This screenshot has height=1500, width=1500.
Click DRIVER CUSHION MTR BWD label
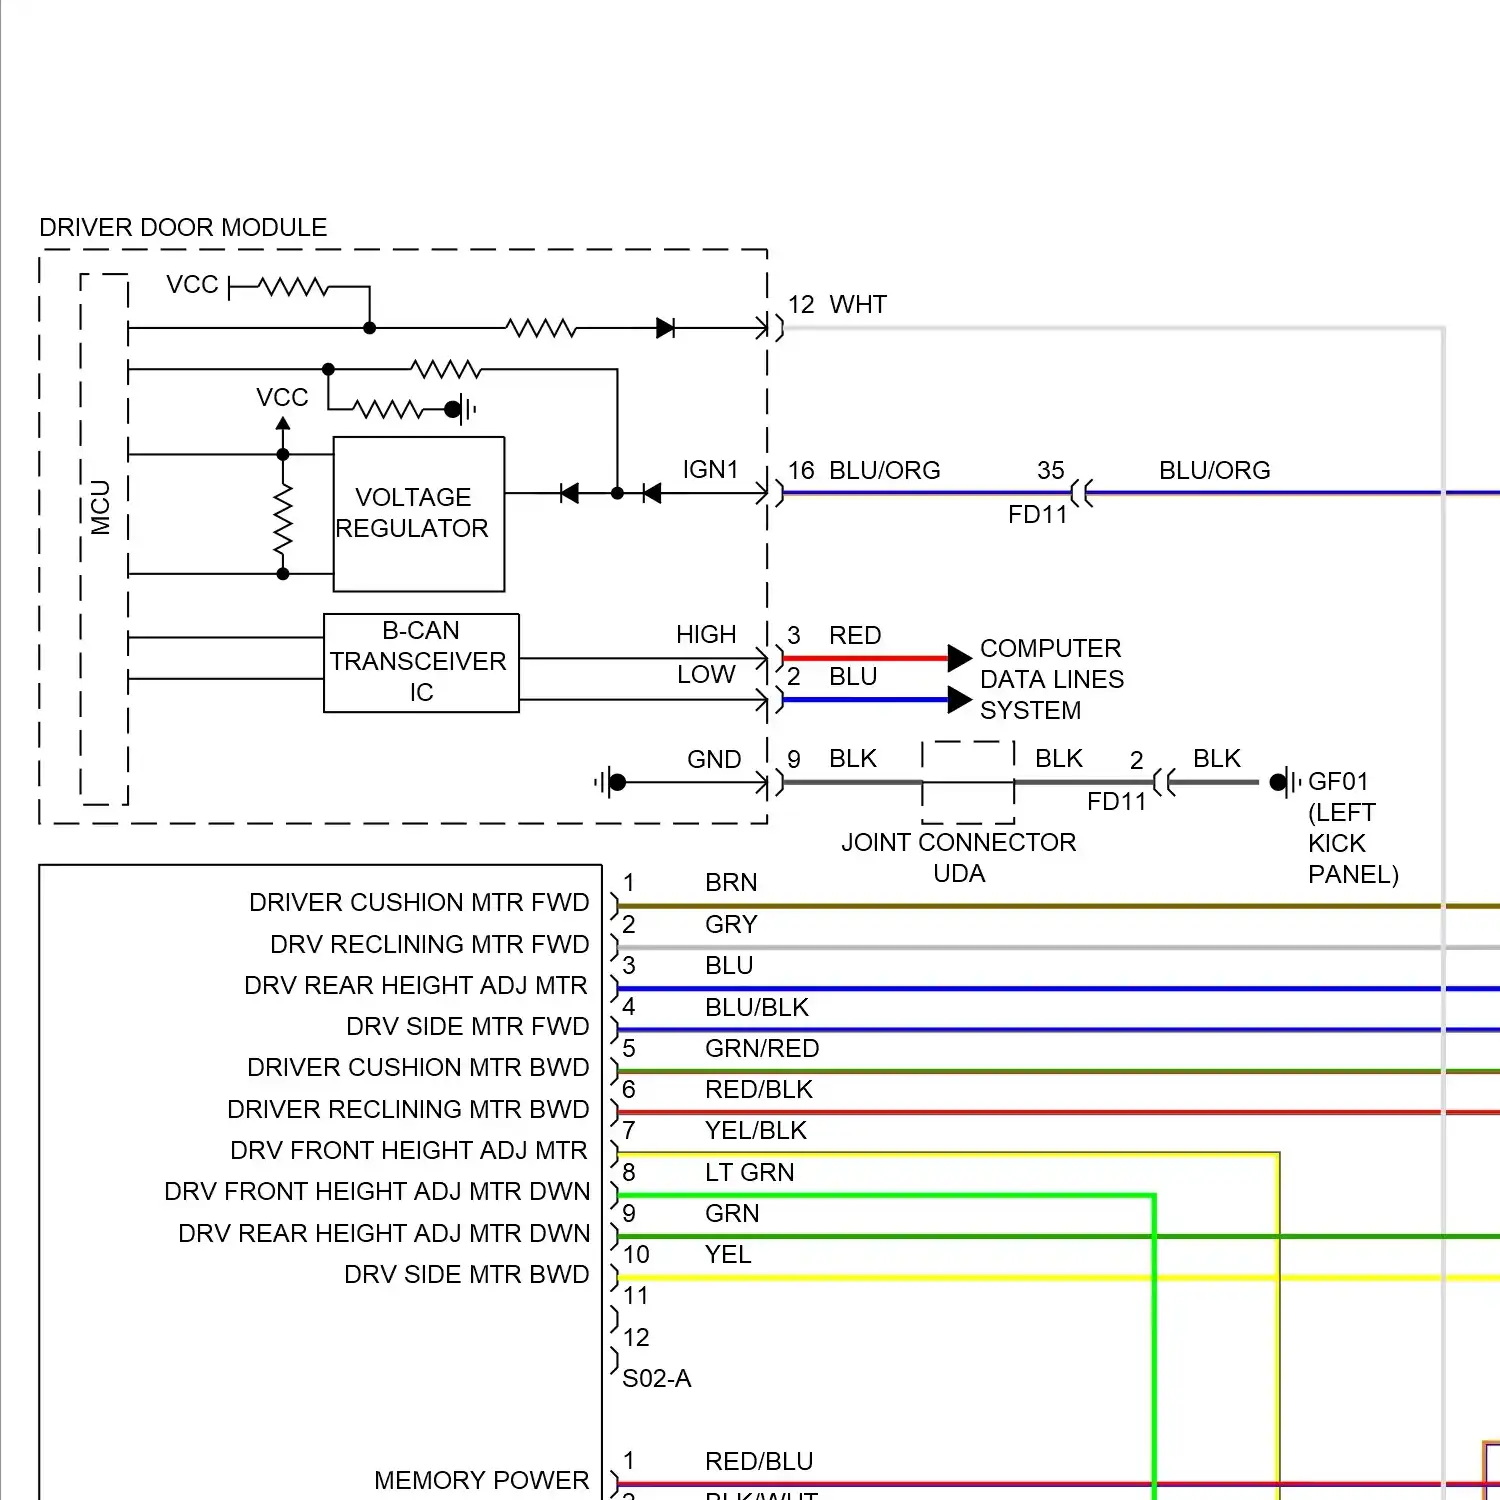pyautogui.click(x=418, y=1067)
